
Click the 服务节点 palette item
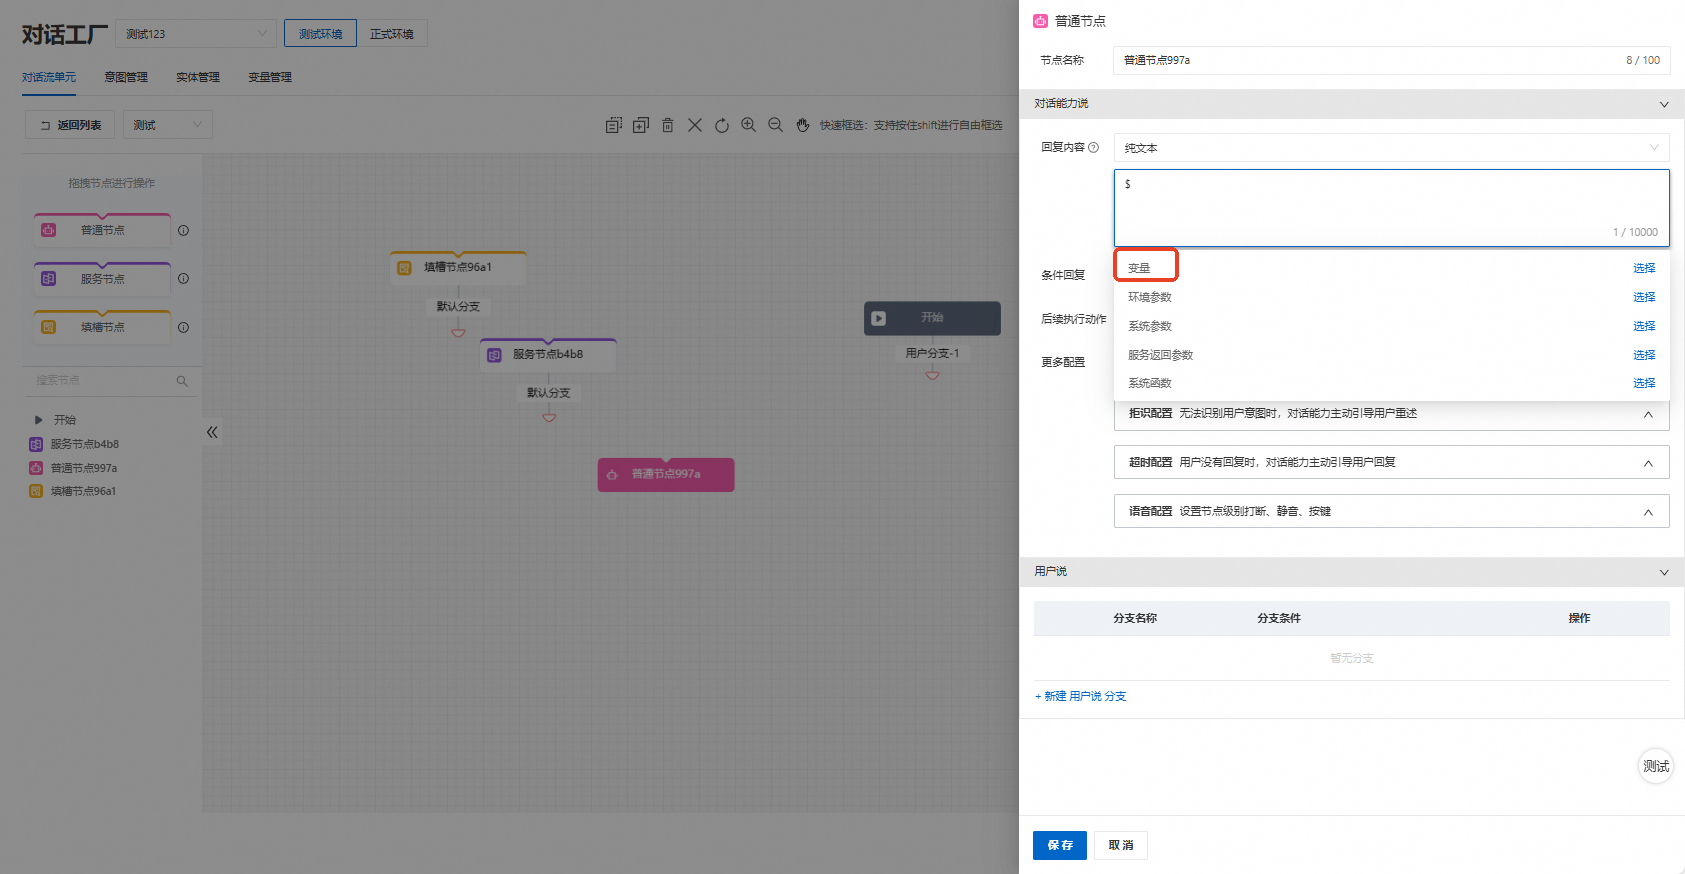pyautogui.click(x=102, y=279)
